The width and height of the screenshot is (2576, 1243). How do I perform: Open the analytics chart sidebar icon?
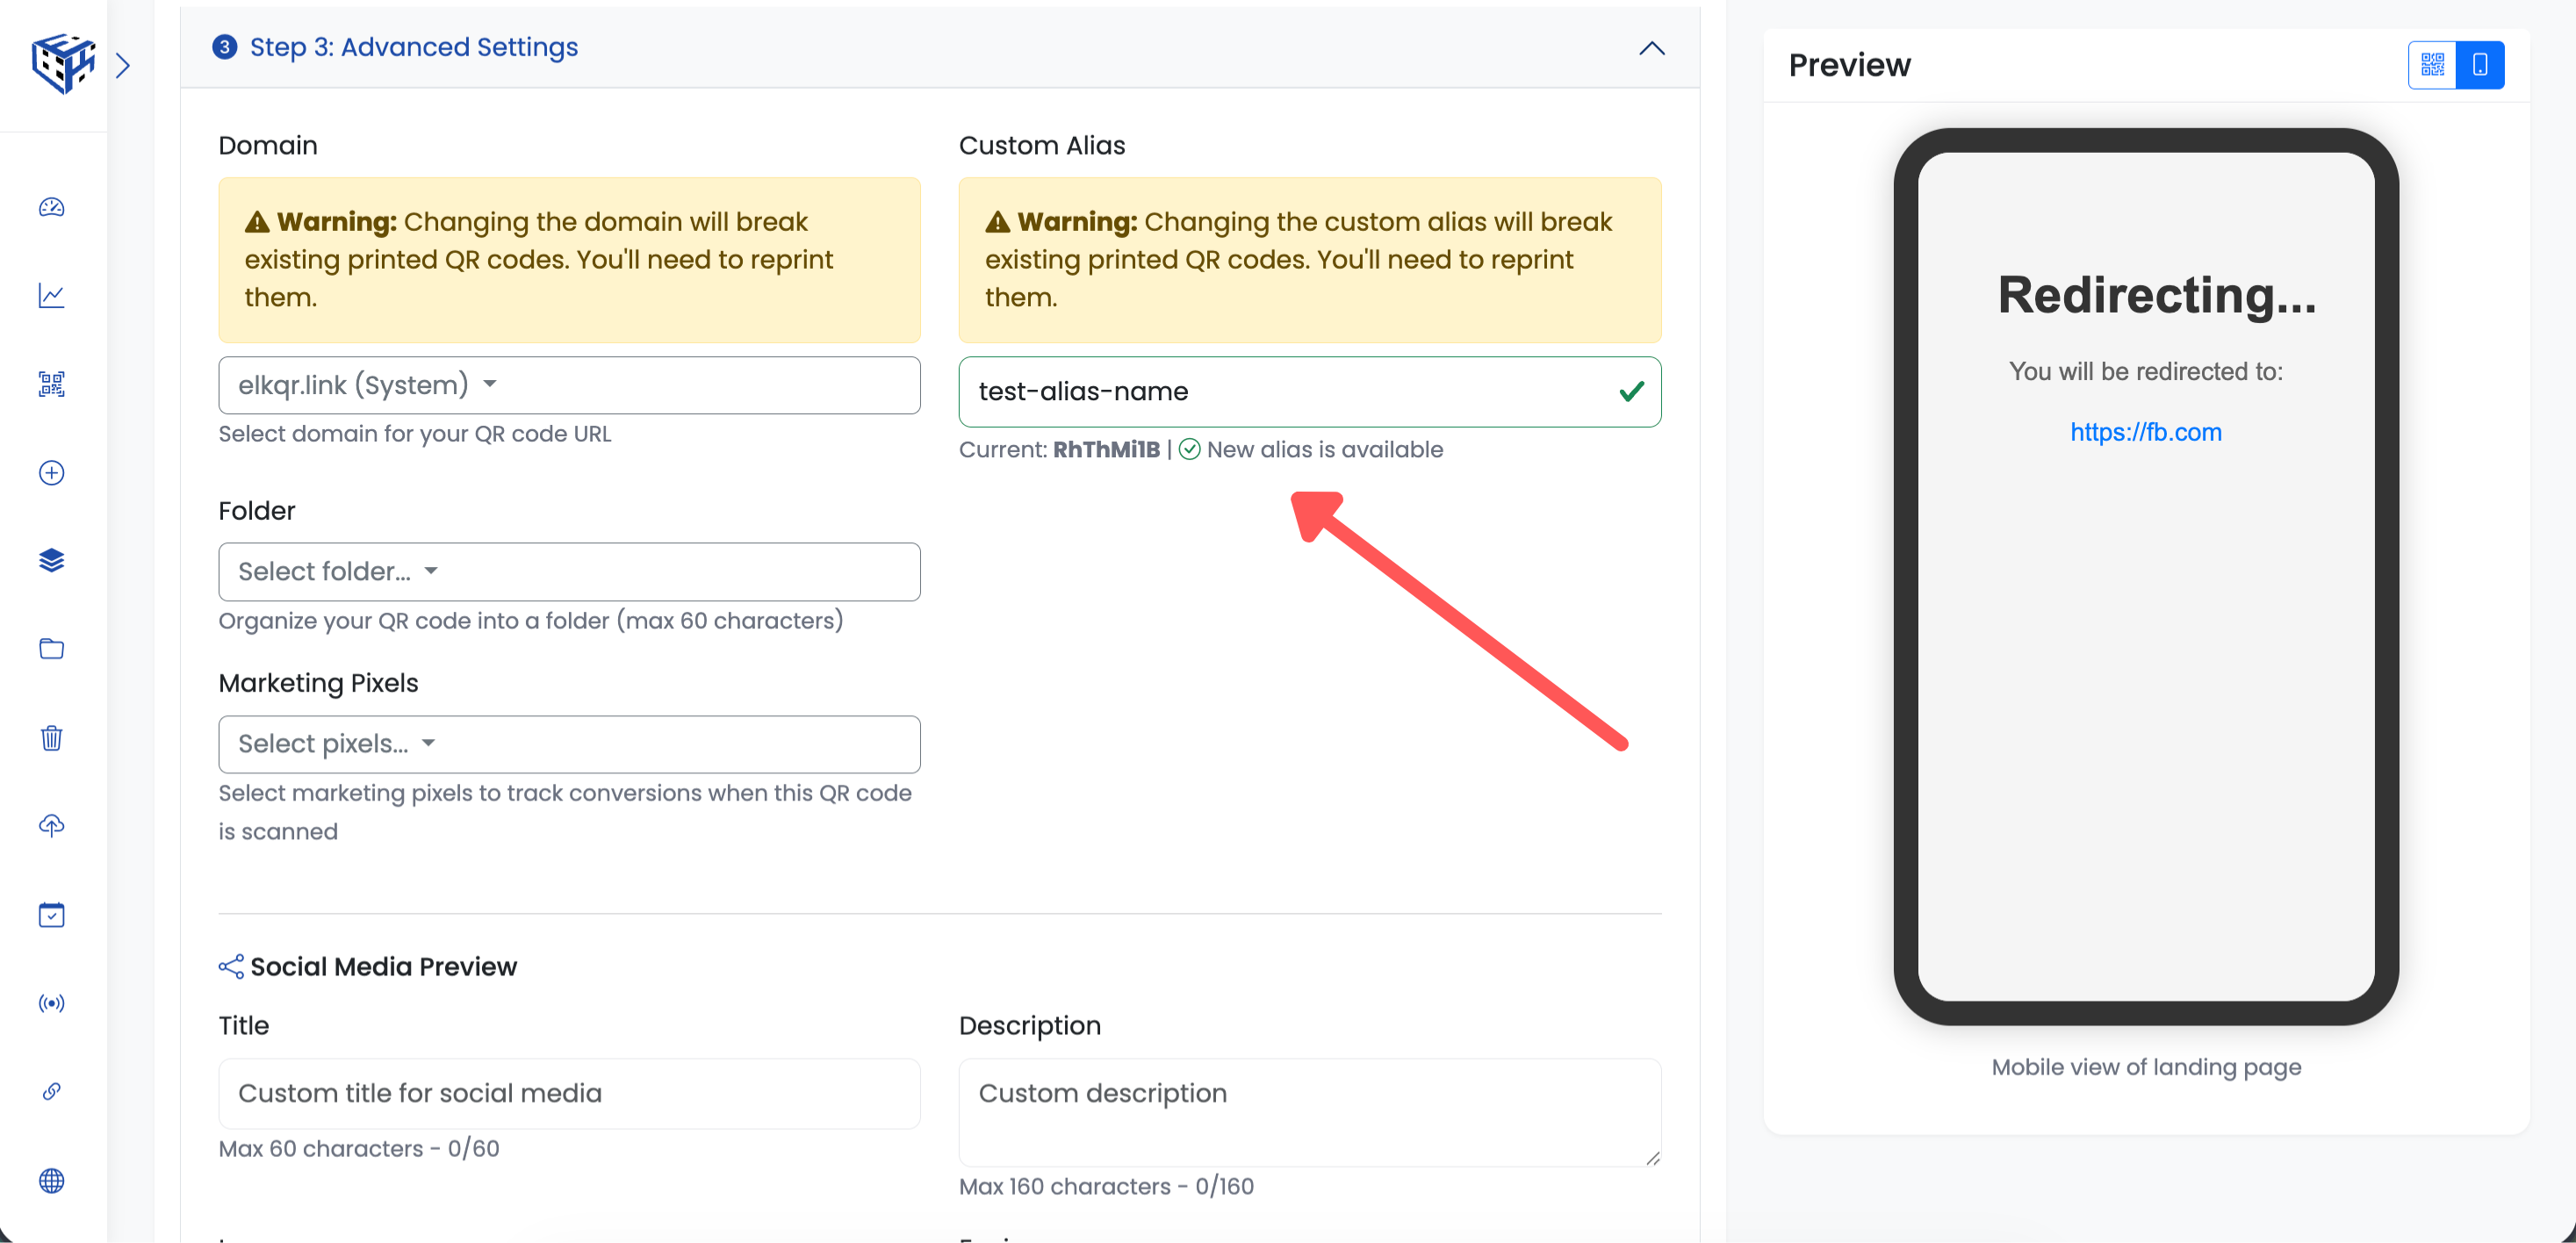point(52,296)
